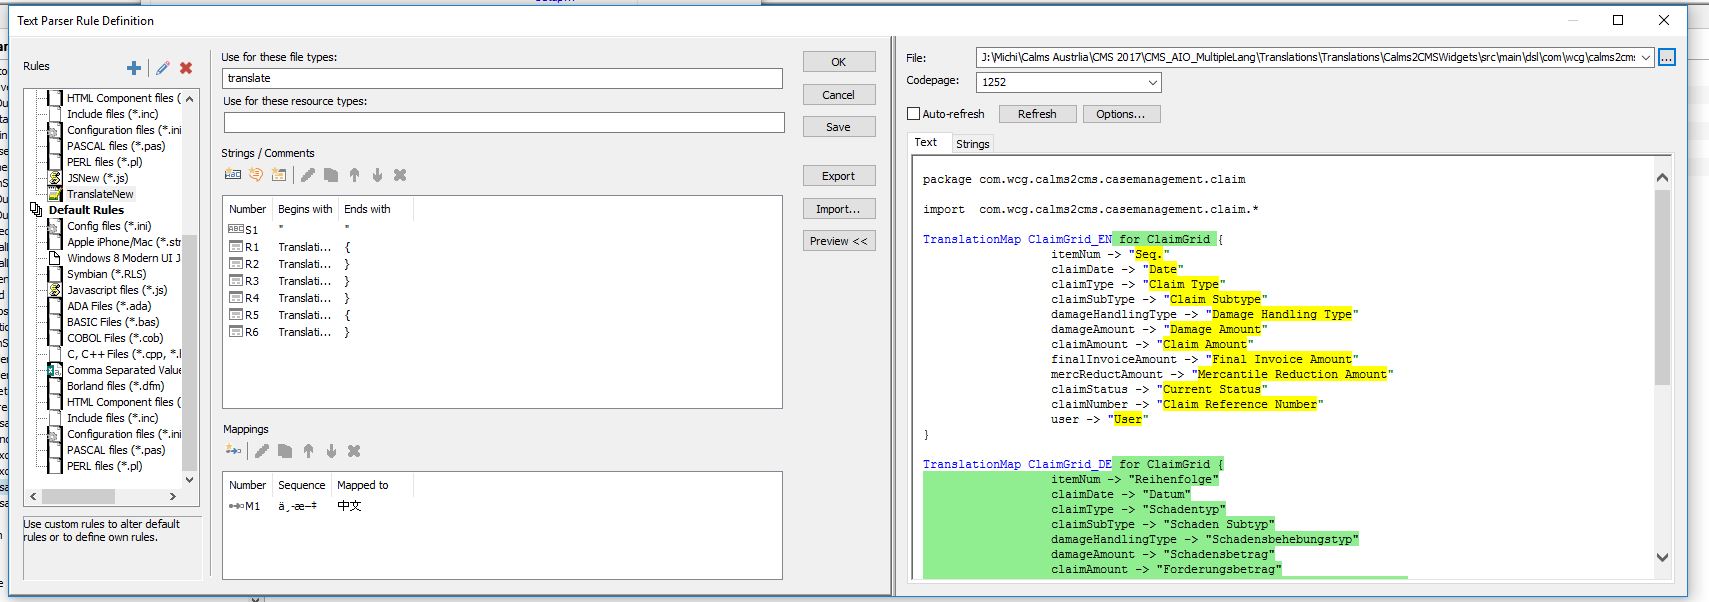The width and height of the screenshot is (1709, 602).
Task: Click the pencil icon to edit rule
Action: (x=162, y=68)
